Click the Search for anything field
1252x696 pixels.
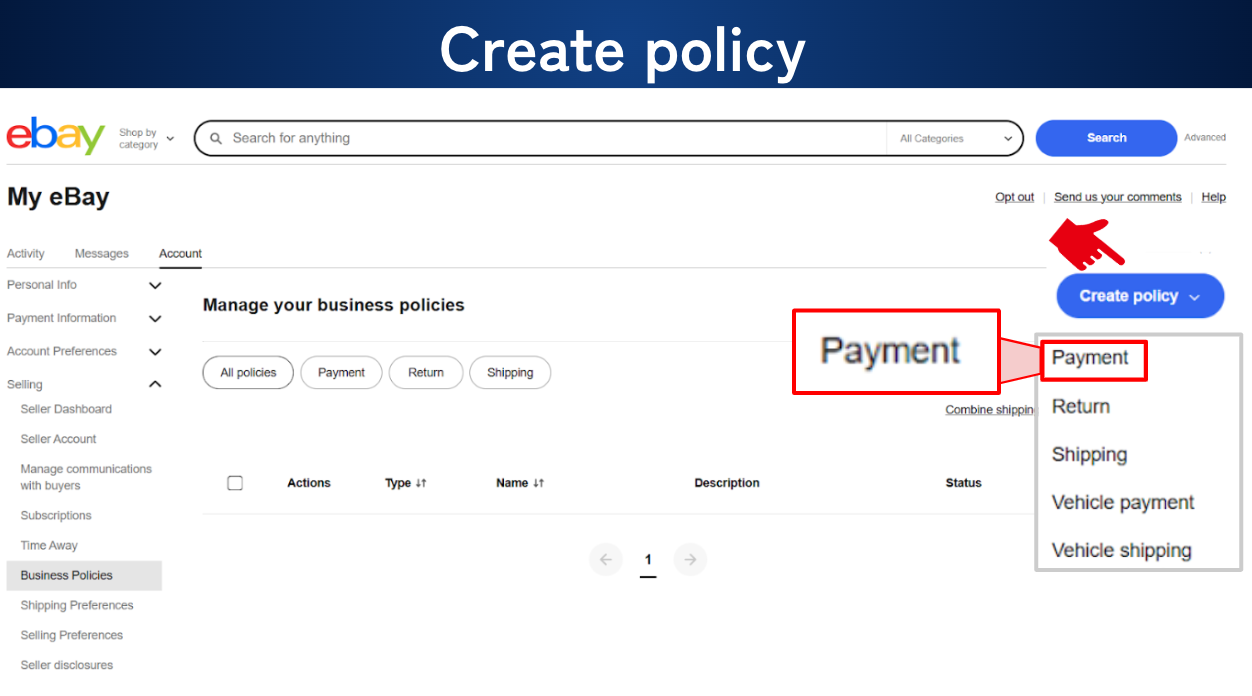point(550,139)
